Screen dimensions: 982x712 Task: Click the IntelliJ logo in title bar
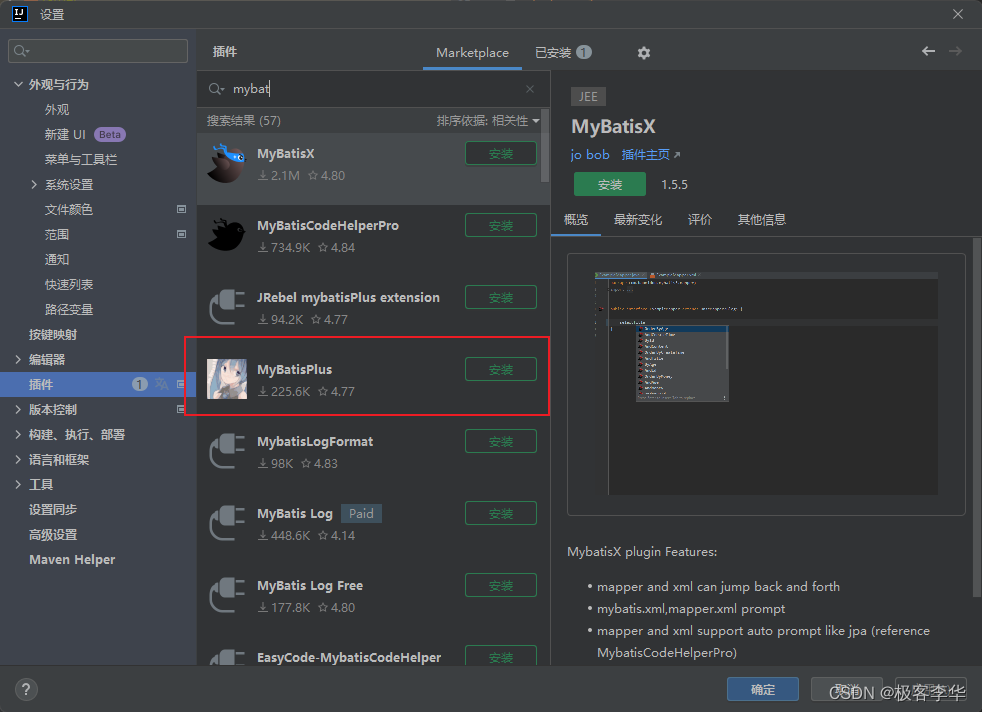20,14
